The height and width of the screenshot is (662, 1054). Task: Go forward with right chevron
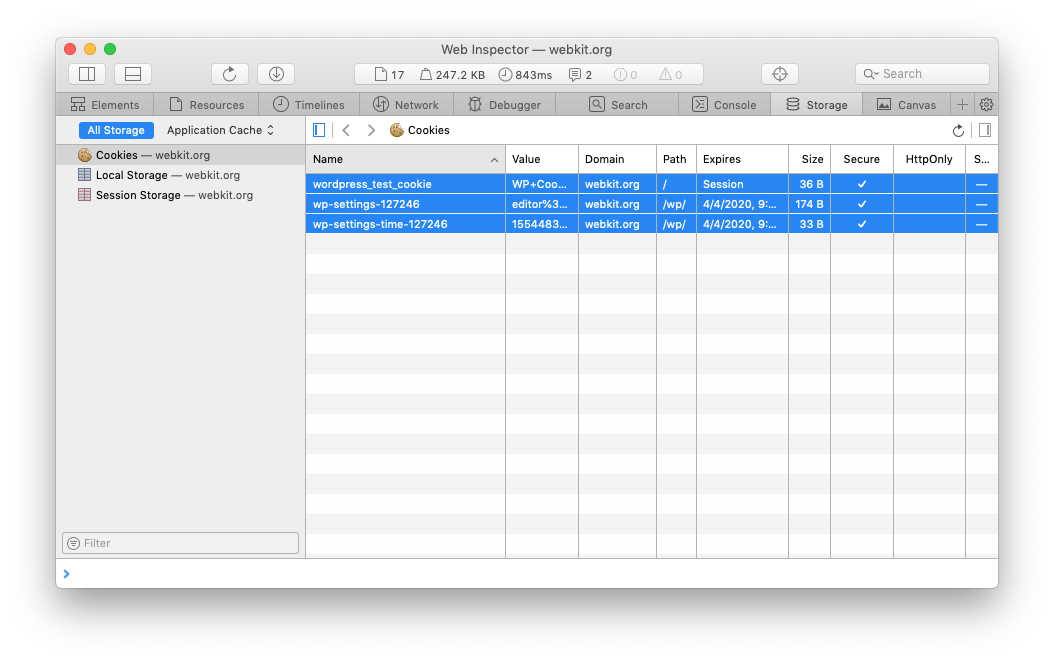coord(371,130)
